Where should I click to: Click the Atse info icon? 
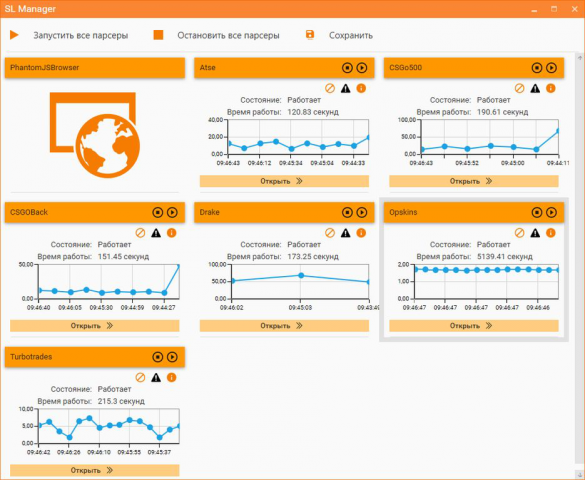pos(361,88)
